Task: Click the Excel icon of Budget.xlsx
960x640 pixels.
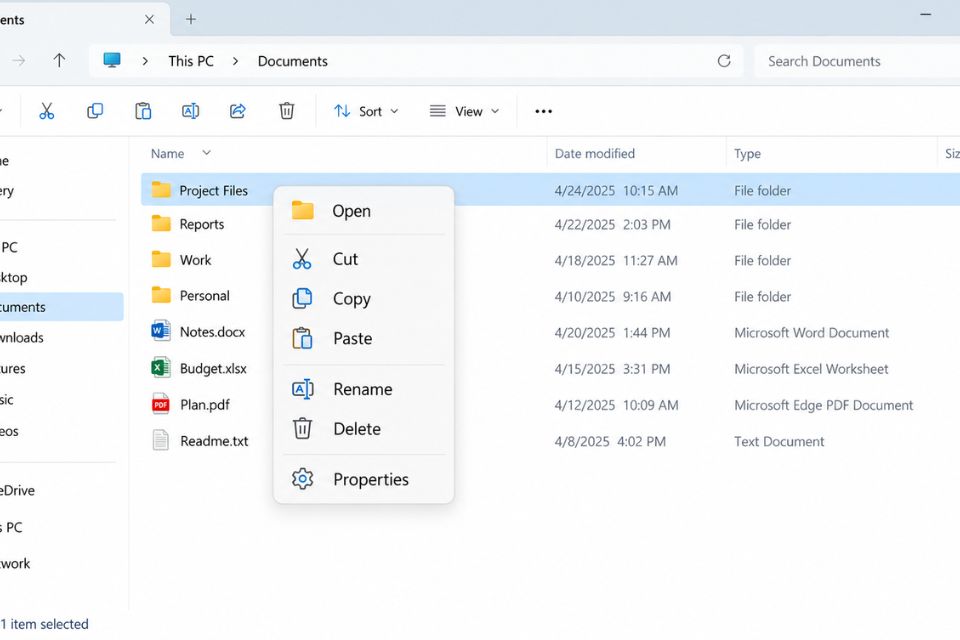Action: 160,367
